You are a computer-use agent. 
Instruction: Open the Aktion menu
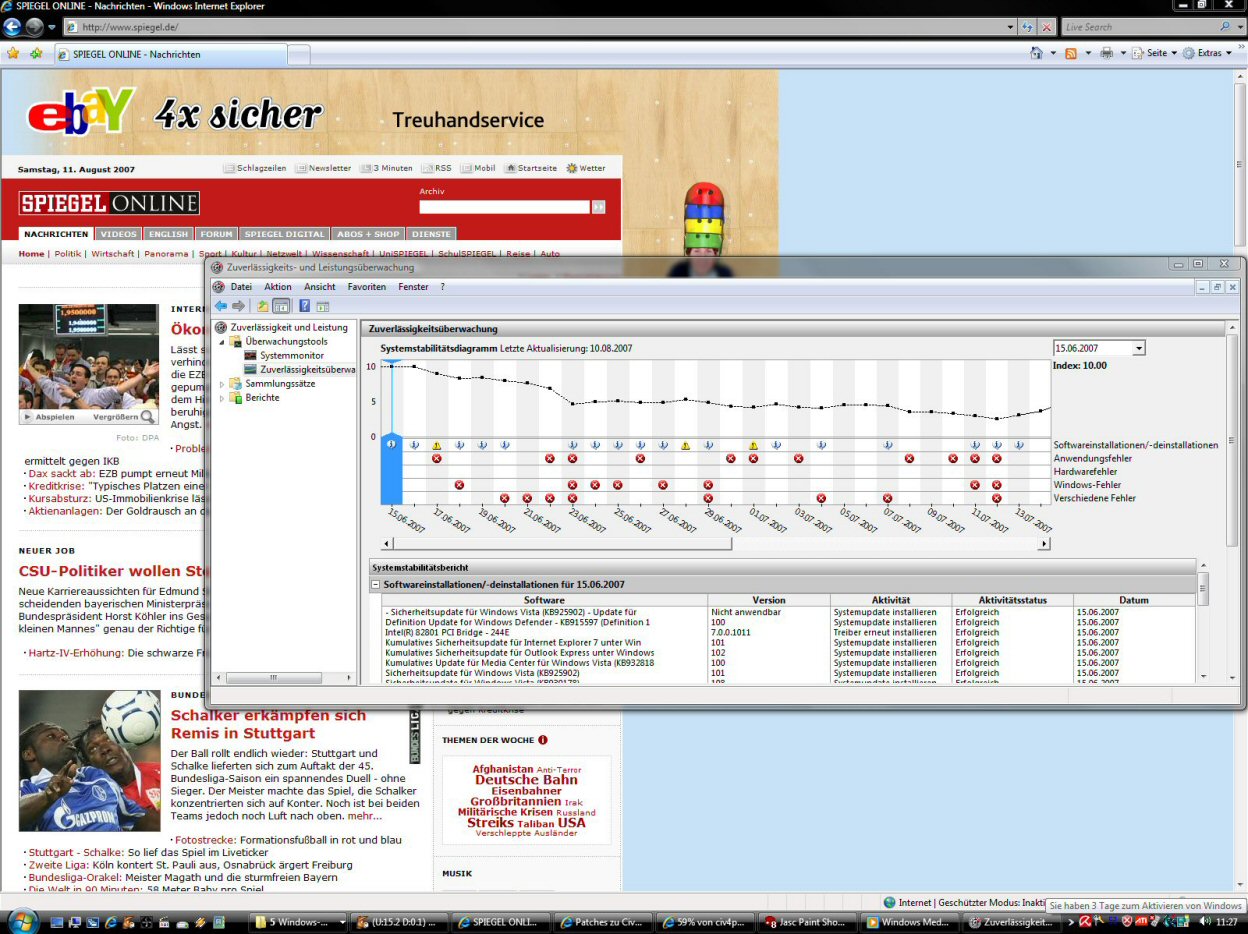pyautogui.click(x=278, y=287)
